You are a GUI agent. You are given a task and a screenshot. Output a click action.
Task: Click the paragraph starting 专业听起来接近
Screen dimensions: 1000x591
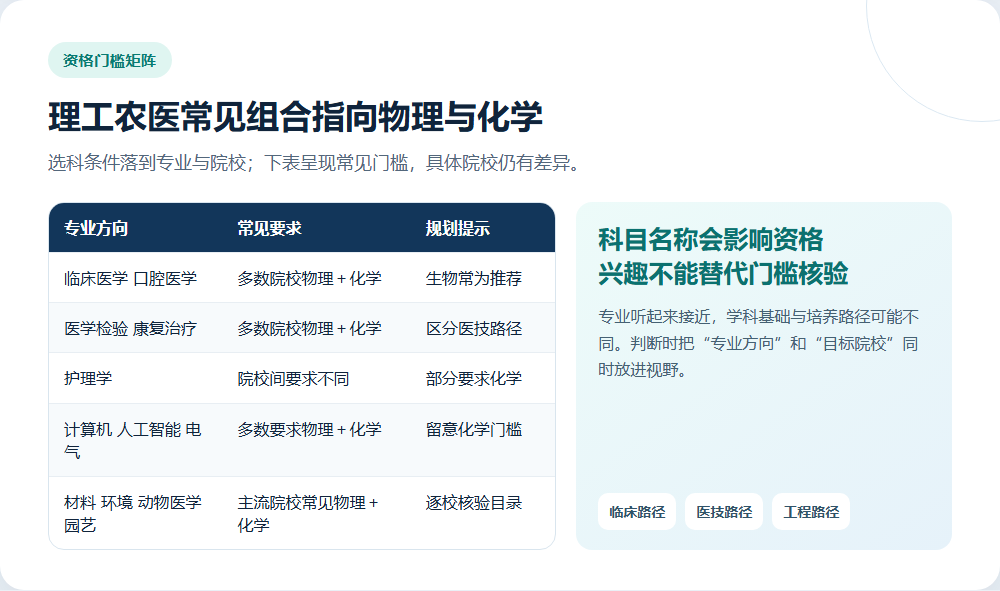pos(758,343)
